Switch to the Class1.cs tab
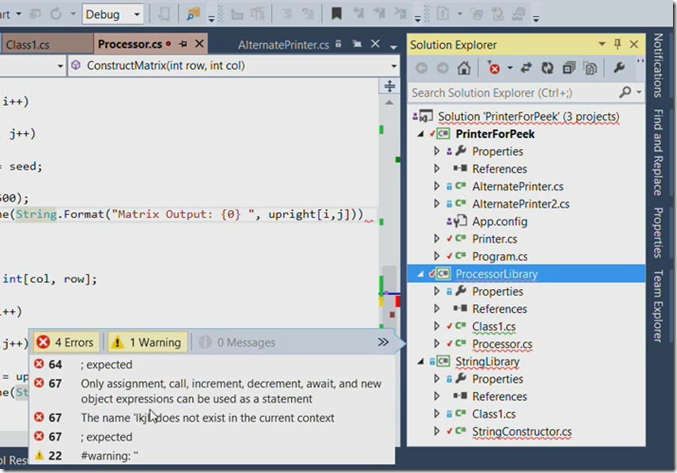The width and height of the screenshot is (677, 473). tap(28, 44)
